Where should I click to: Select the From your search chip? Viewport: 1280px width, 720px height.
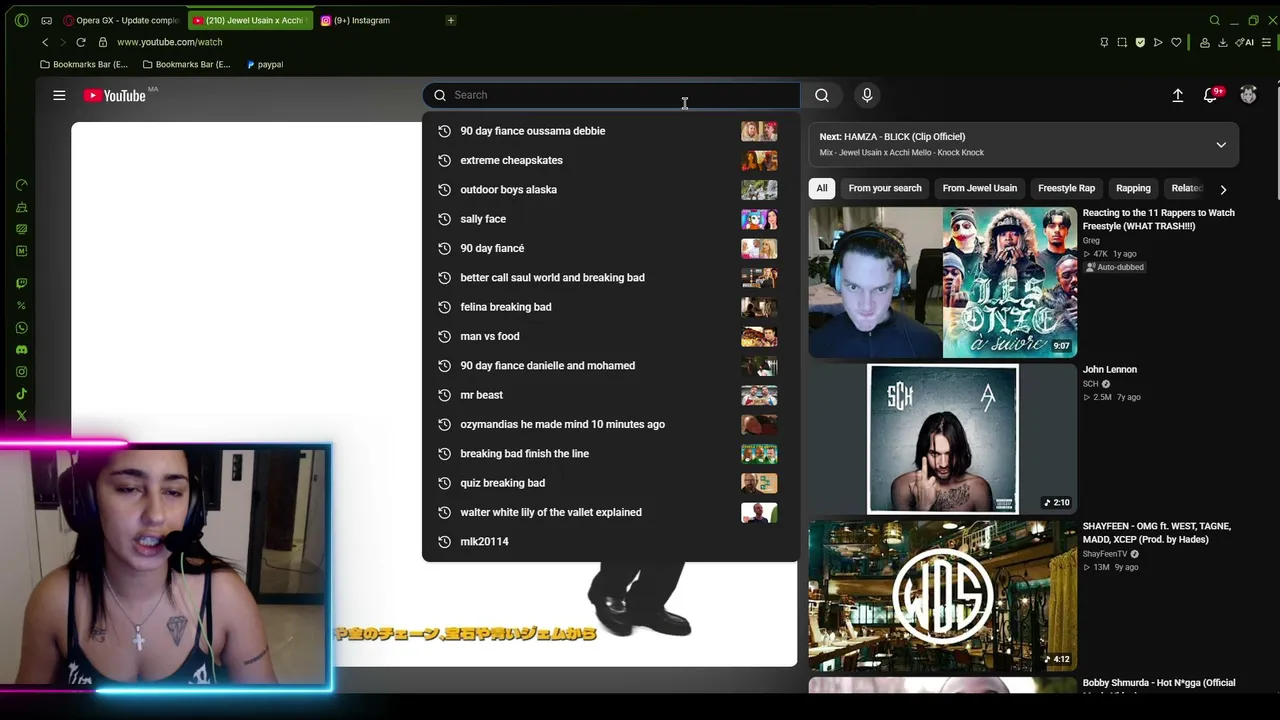tap(885, 188)
